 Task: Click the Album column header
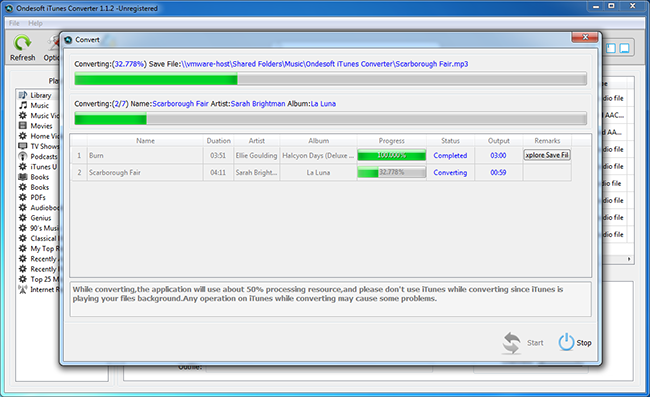click(x=318, y=141)
